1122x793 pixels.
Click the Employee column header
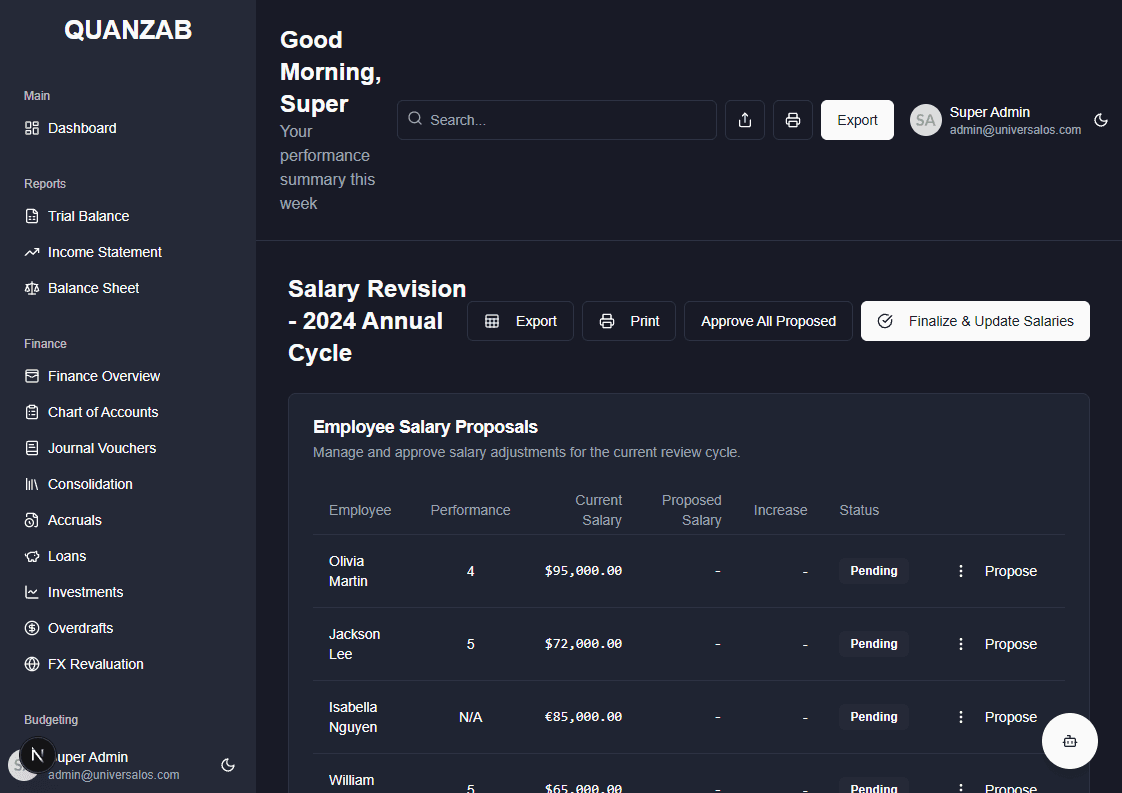click(360, 510)
